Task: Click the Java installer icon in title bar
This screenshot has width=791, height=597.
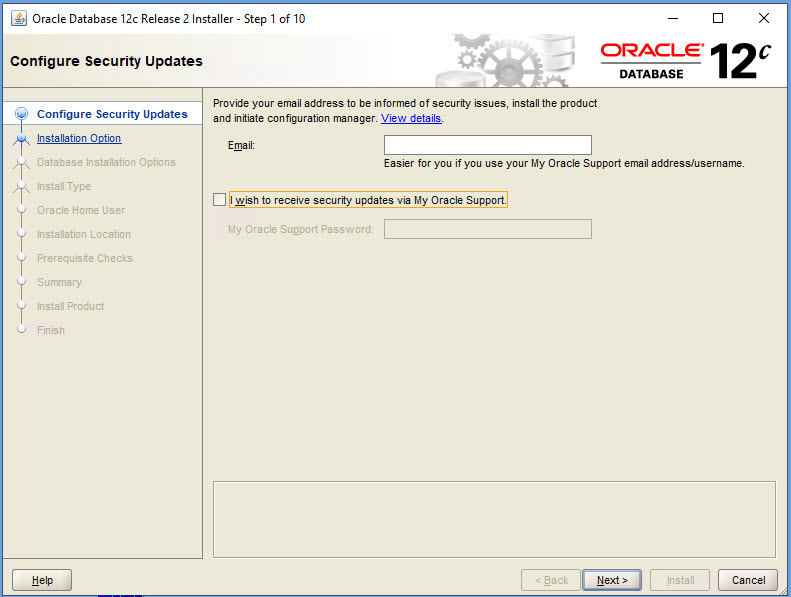Action: (x=19, y=19)
